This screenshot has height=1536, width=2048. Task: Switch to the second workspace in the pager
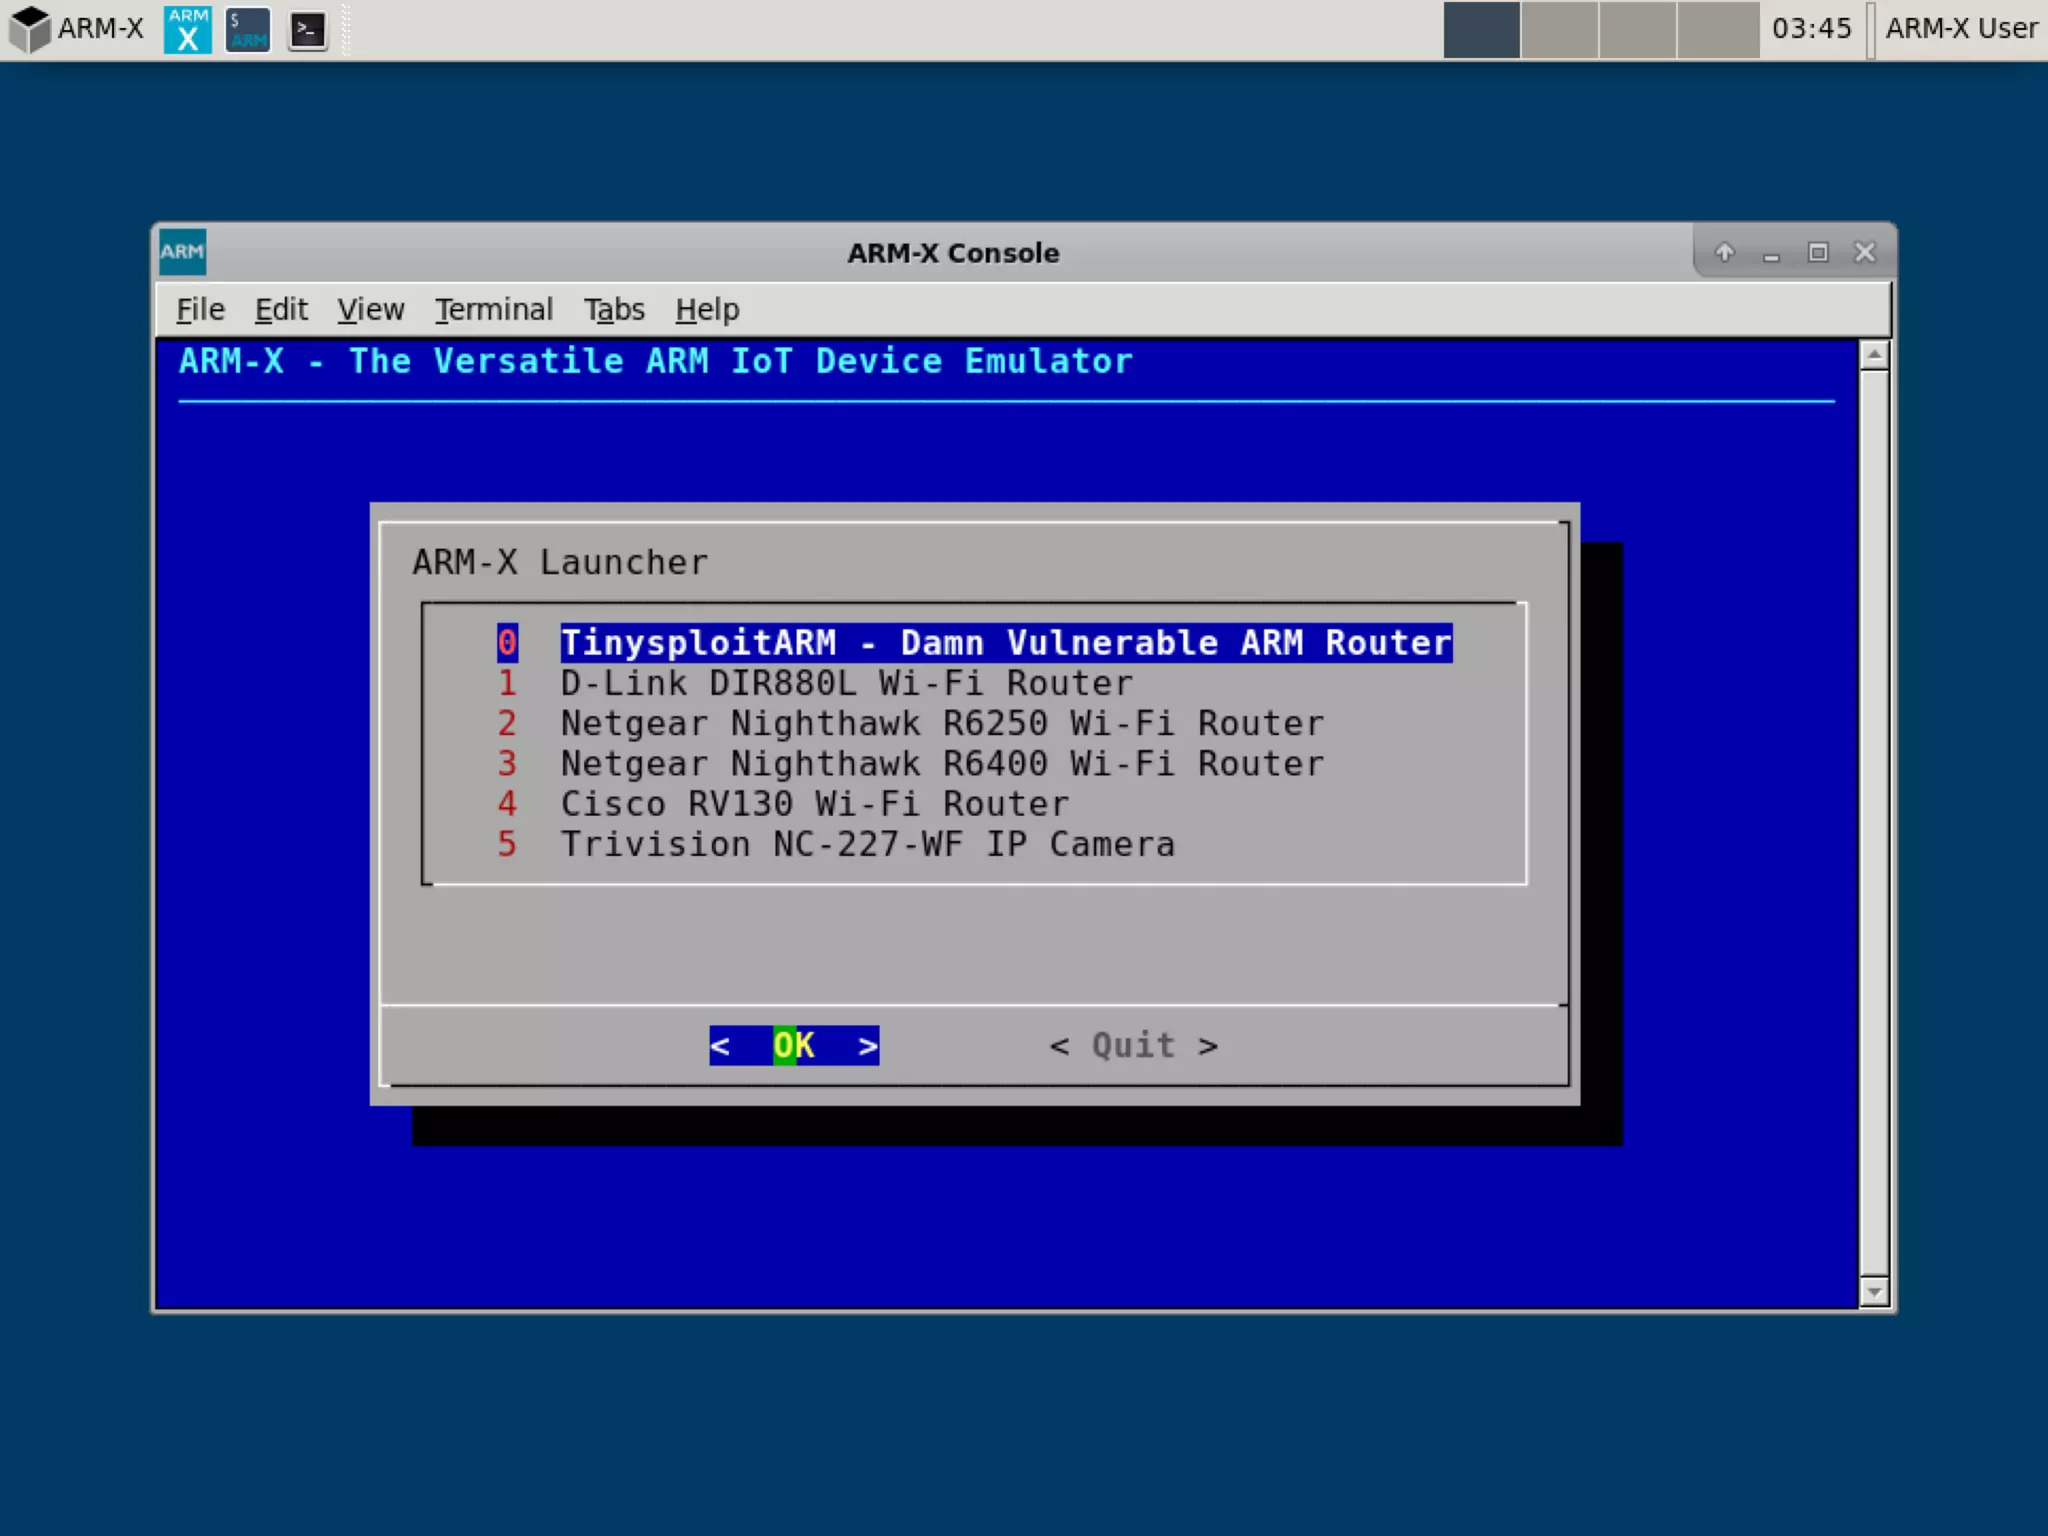point(1559,29)
